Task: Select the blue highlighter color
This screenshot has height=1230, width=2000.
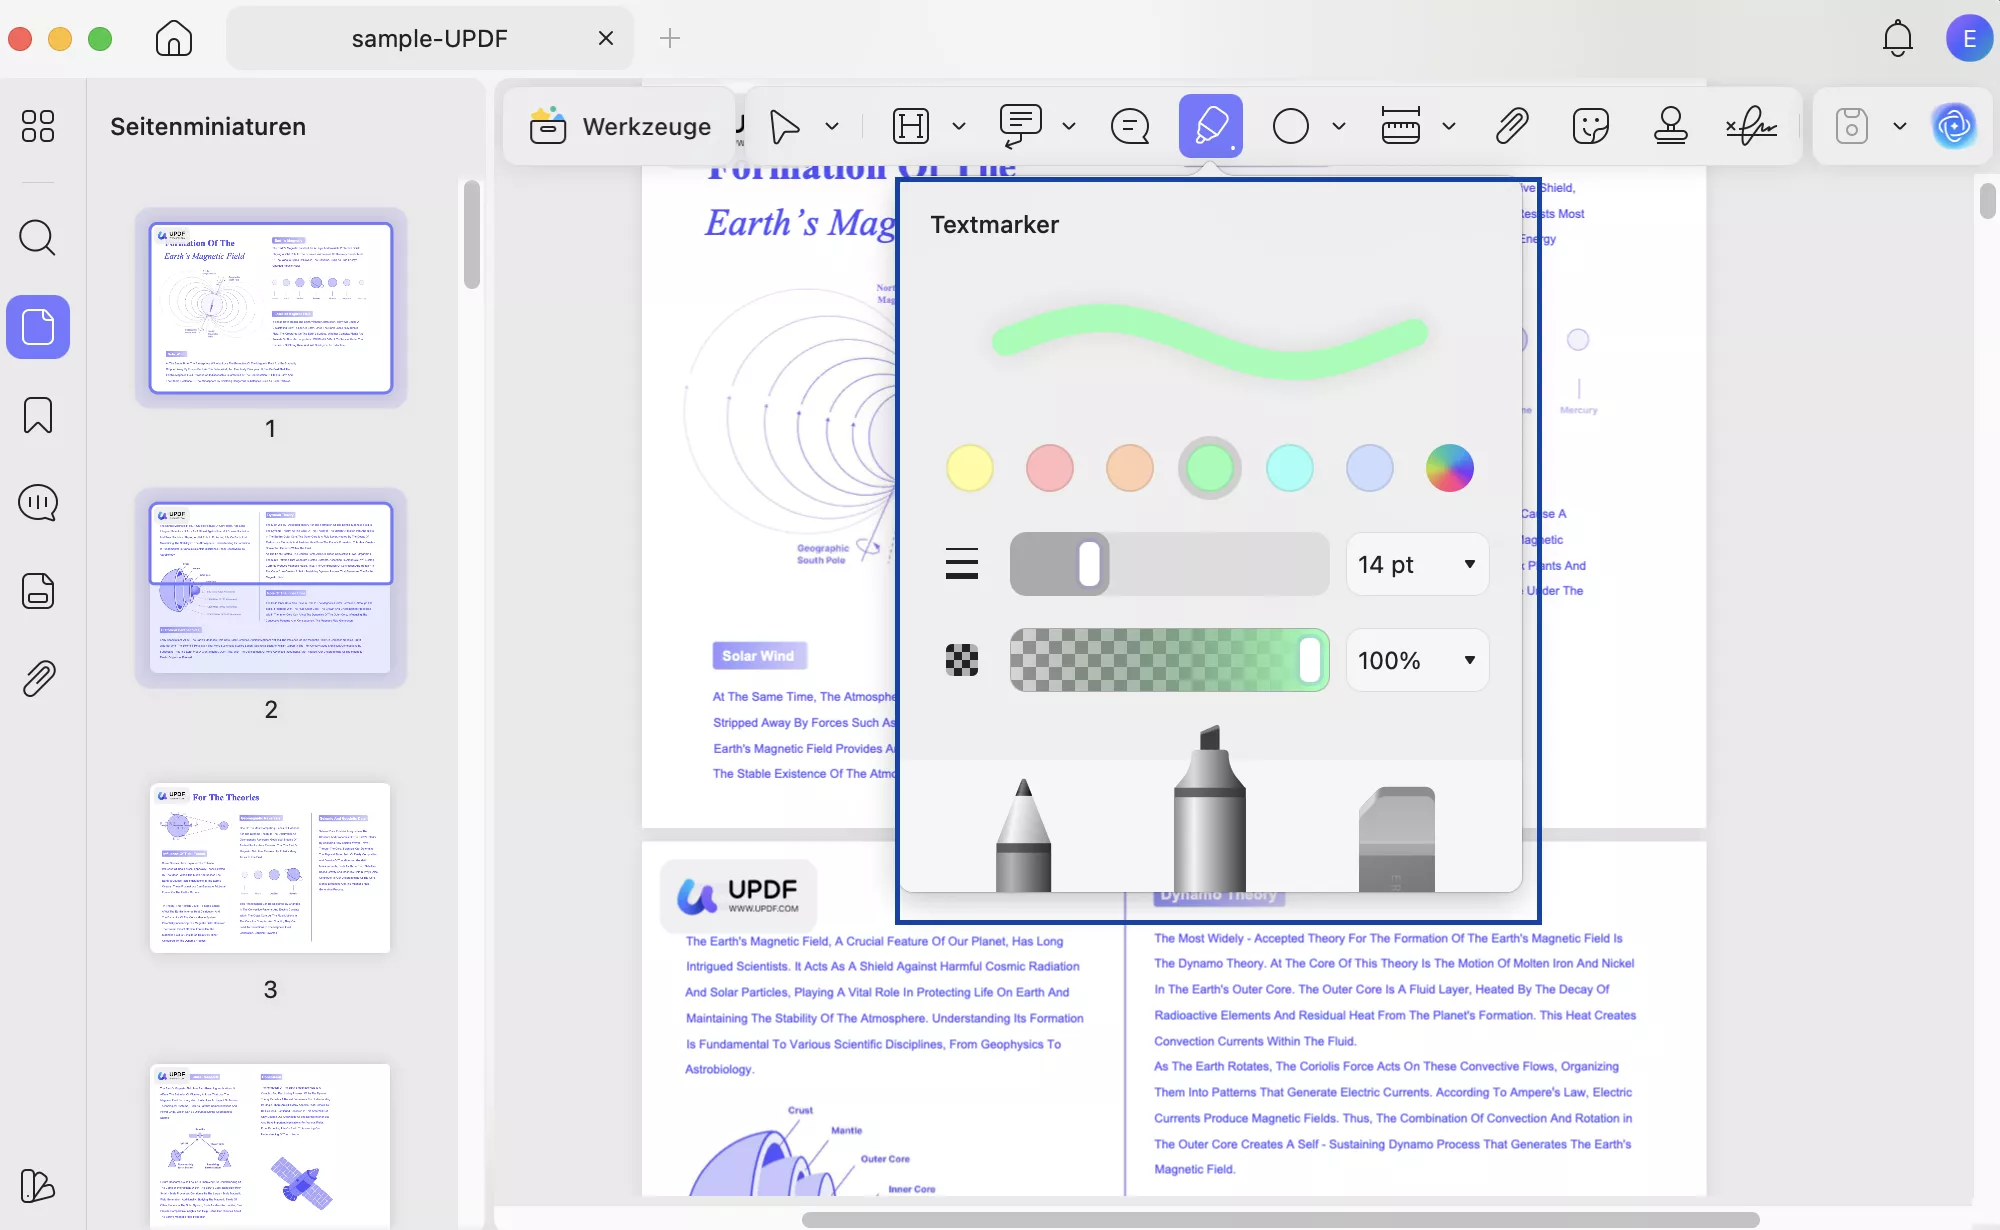Action: (1369, 468)
